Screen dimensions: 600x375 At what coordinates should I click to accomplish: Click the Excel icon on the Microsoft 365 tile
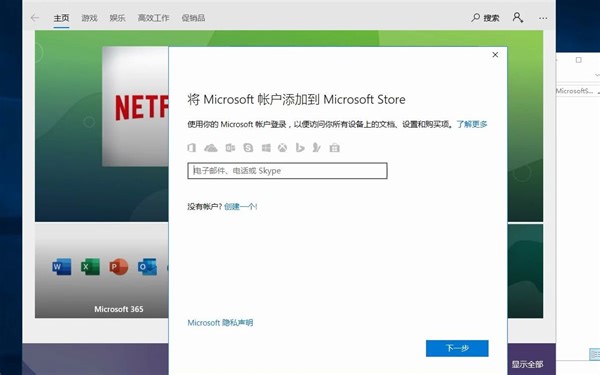click(x=90, y=267)
